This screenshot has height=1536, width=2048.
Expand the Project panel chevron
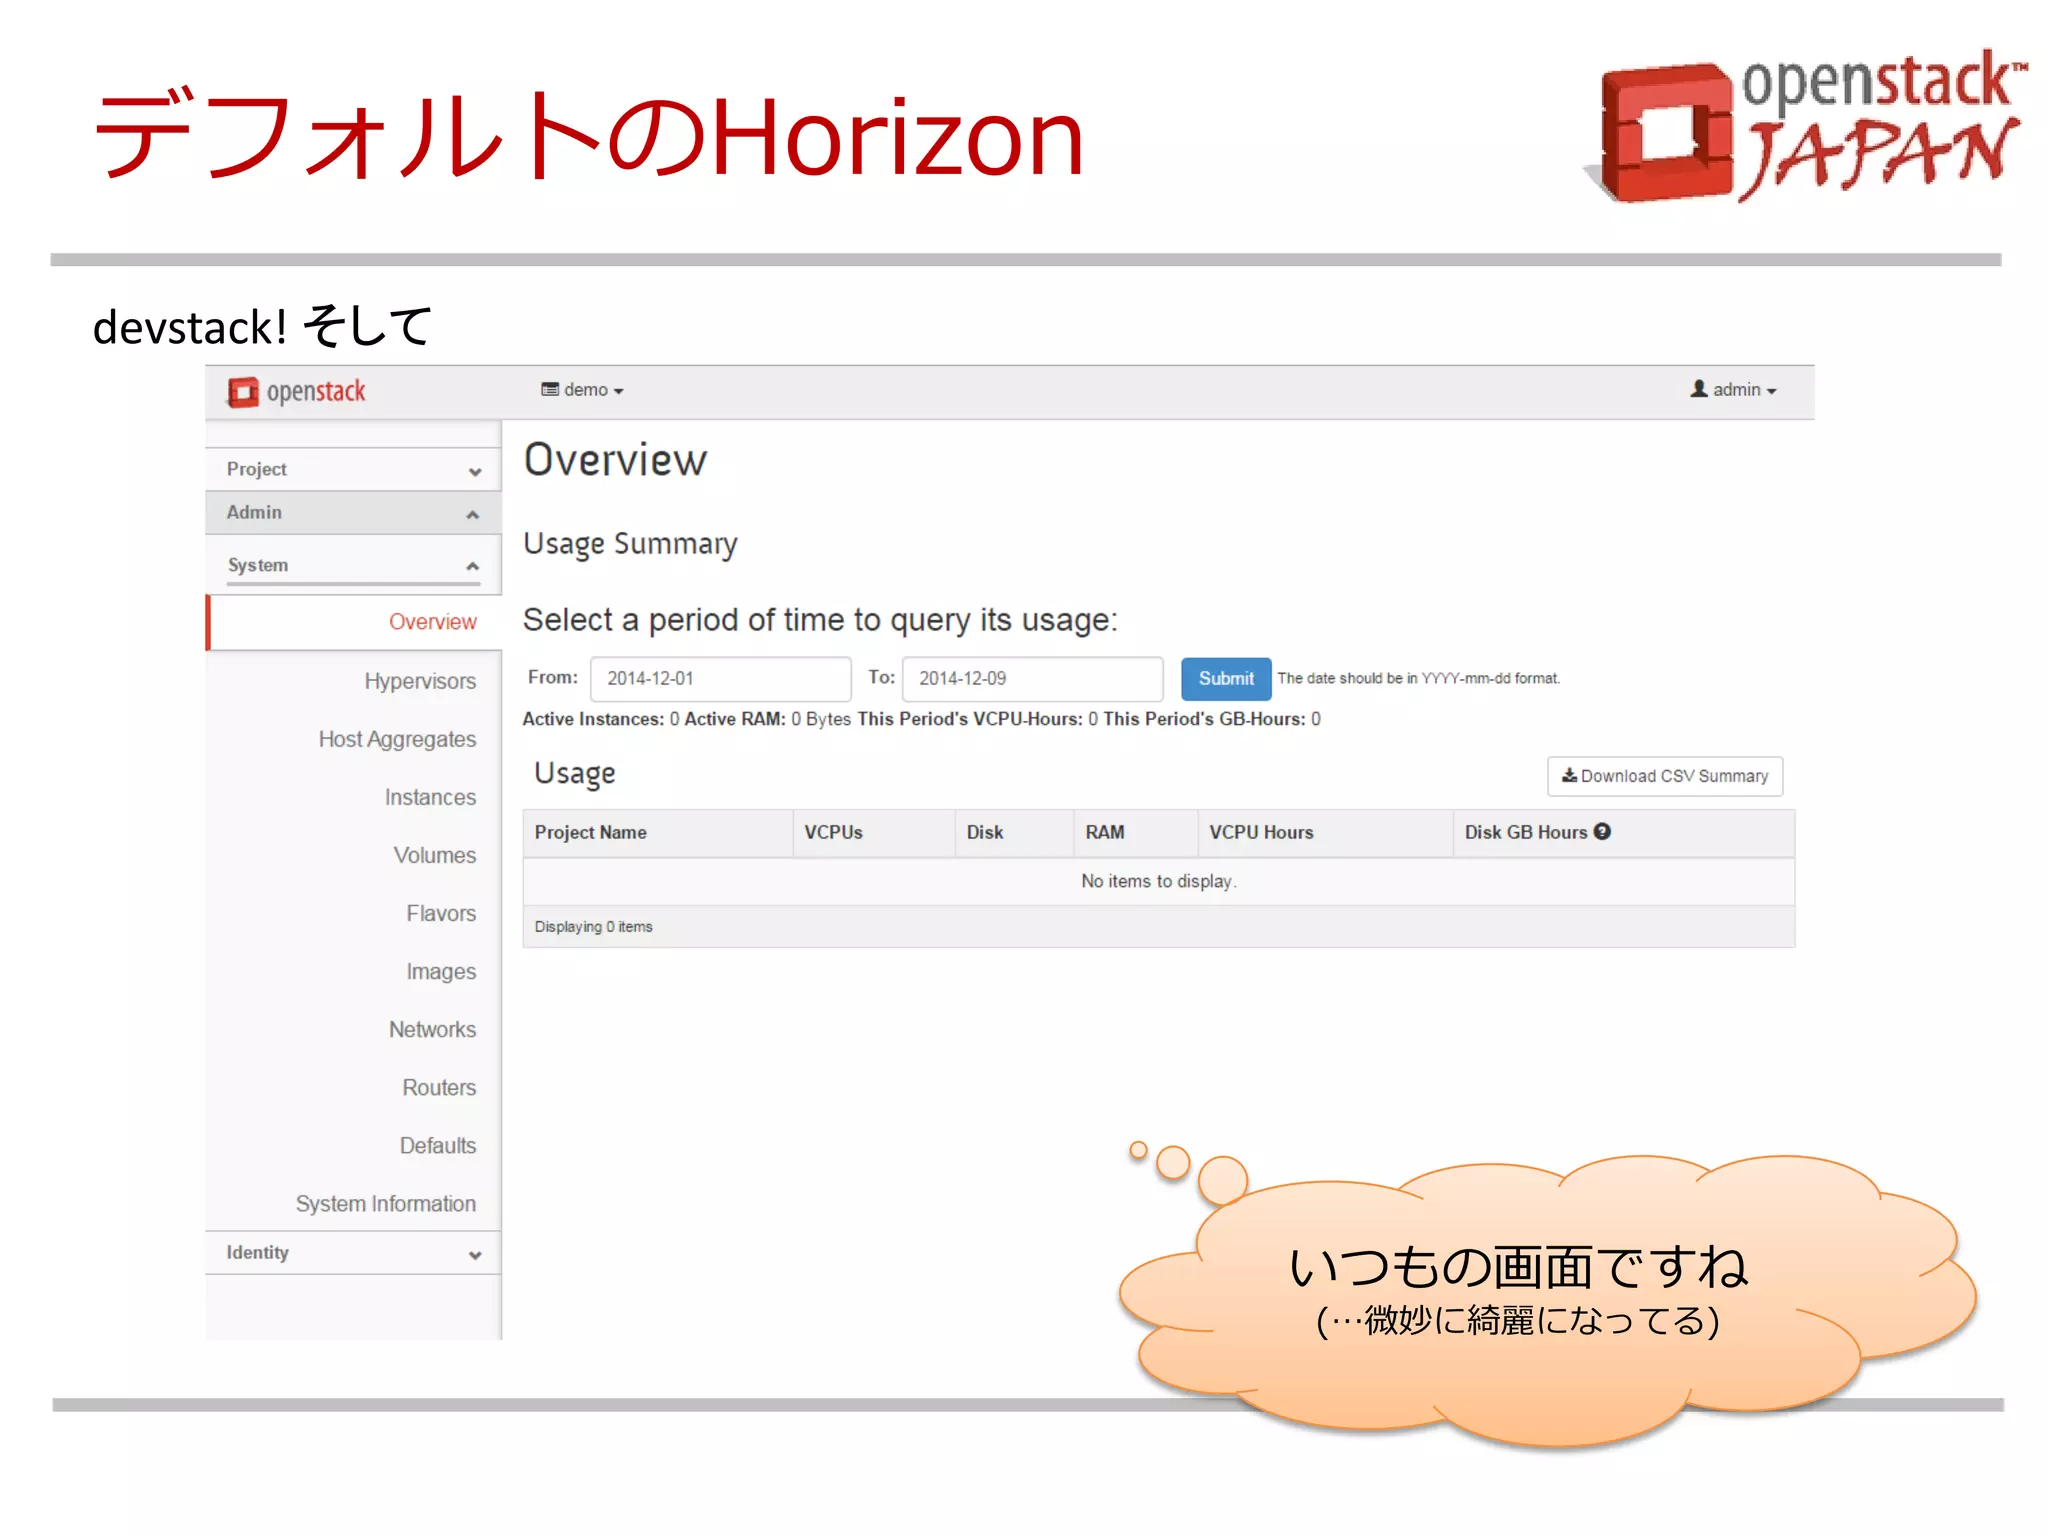pos(475,471)
